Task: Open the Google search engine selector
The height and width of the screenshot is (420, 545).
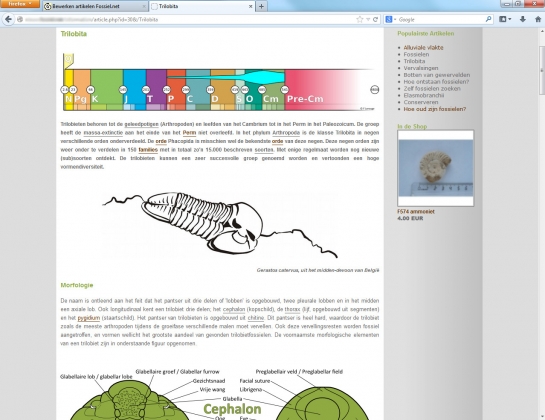Action: click(x=390, y=19)
